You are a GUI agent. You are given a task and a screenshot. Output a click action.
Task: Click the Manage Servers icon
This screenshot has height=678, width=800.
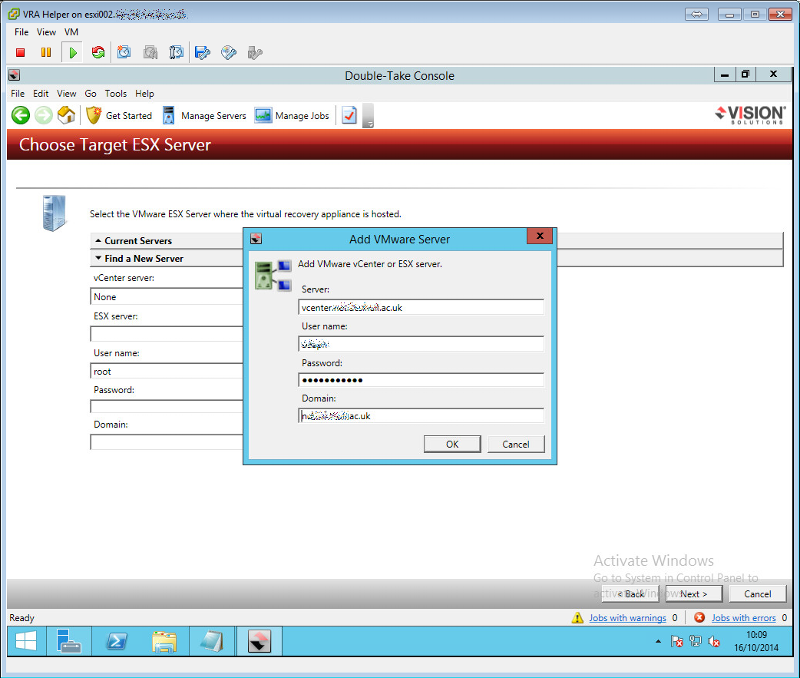(168, 115)
